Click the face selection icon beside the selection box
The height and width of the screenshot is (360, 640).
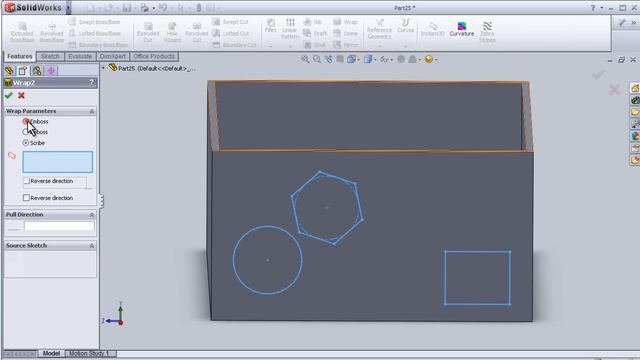point(12,156)
